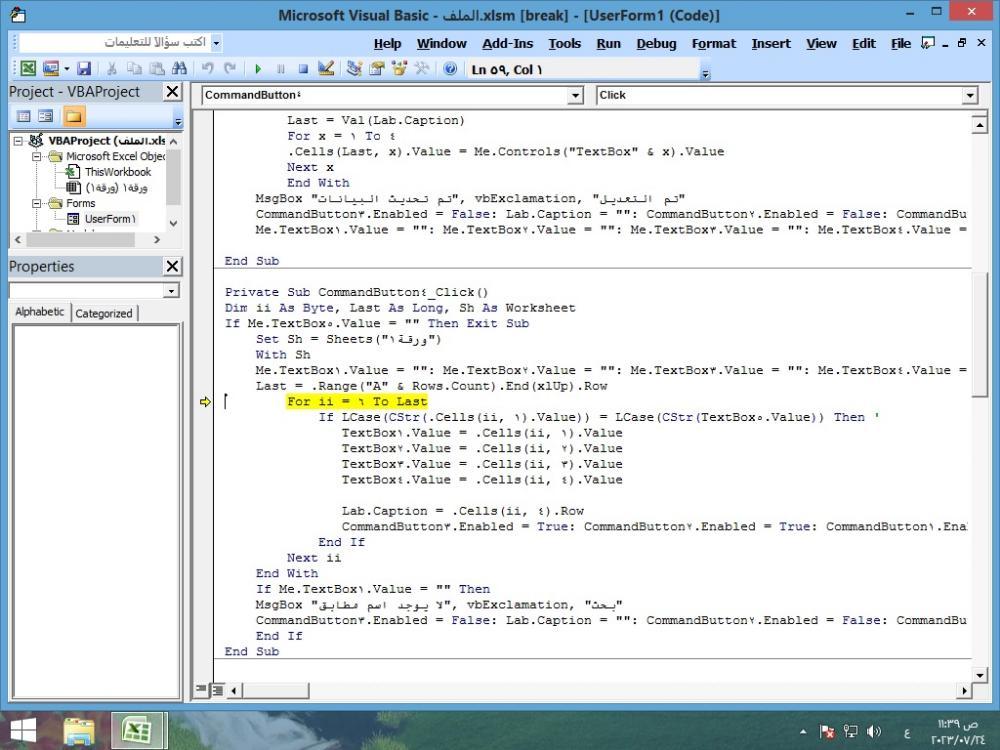
Task: Select the ورقة1 sheet tree item
Action: (x=116, y=188)
